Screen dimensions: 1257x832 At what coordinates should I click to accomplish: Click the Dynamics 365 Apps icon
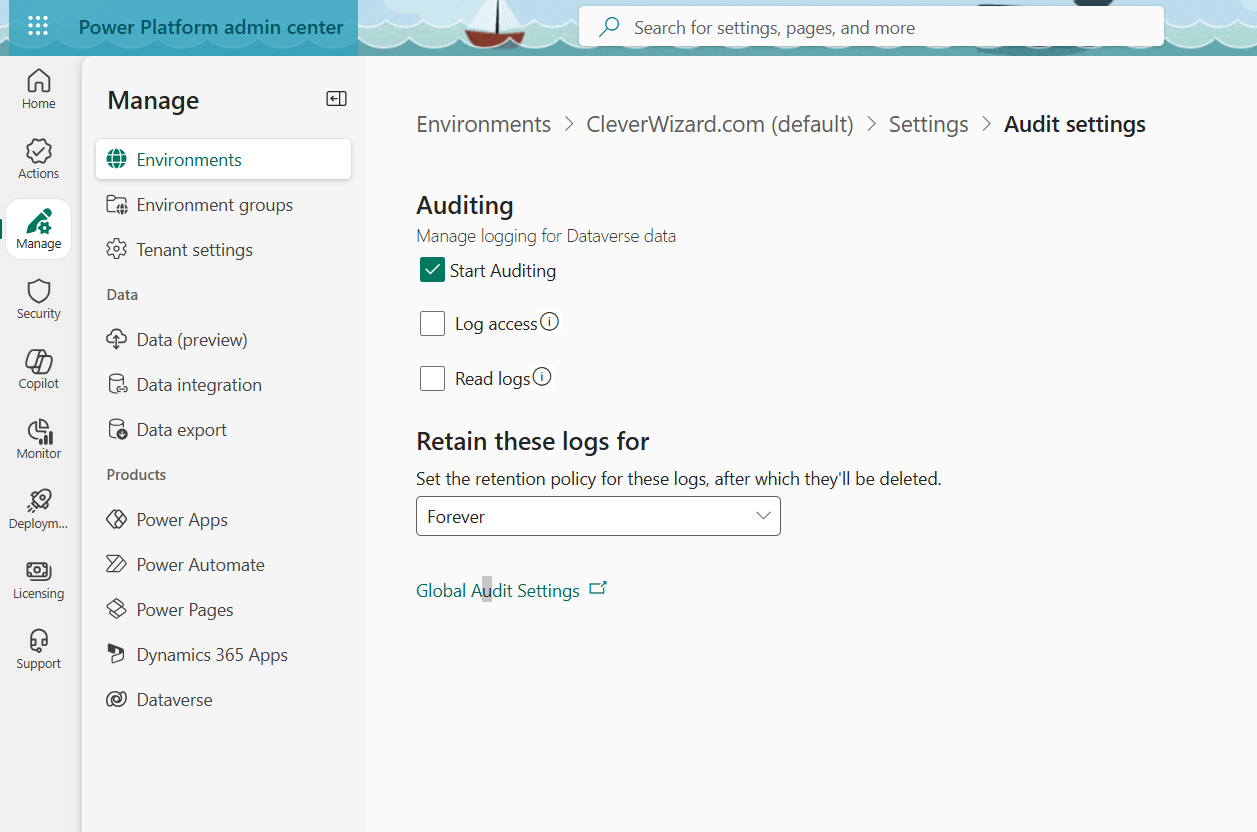point(117,654)
